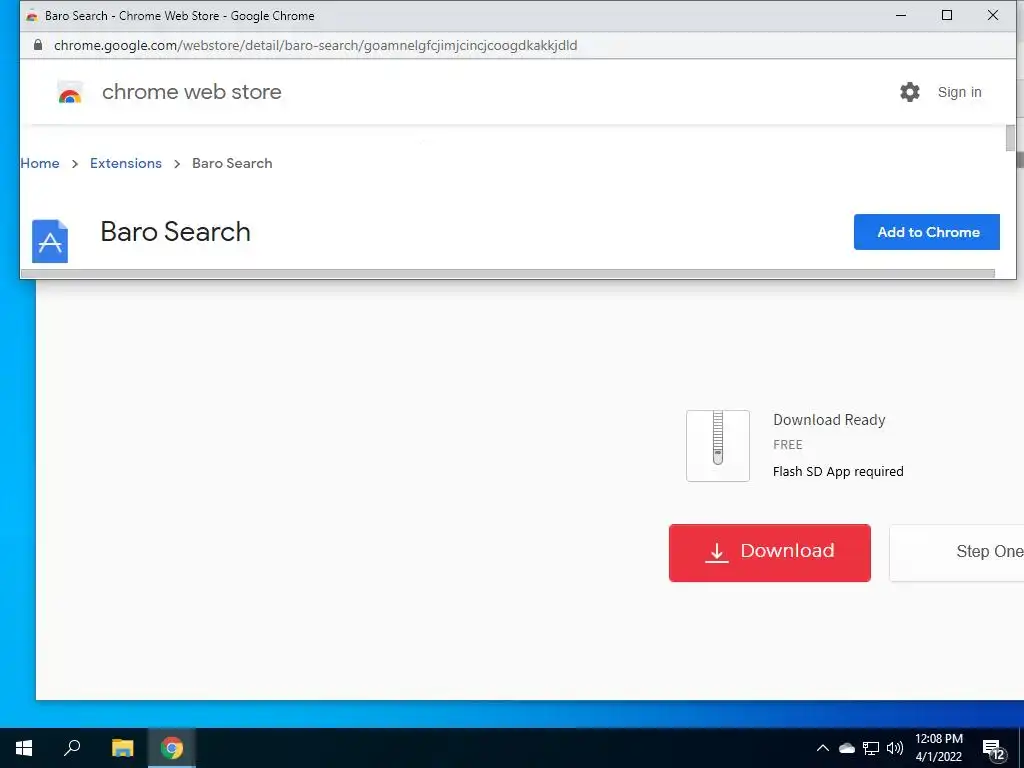Click the Baro Search breadcrumb text
The width and height of the screenshot is (1024, 768).
(232, 163)
